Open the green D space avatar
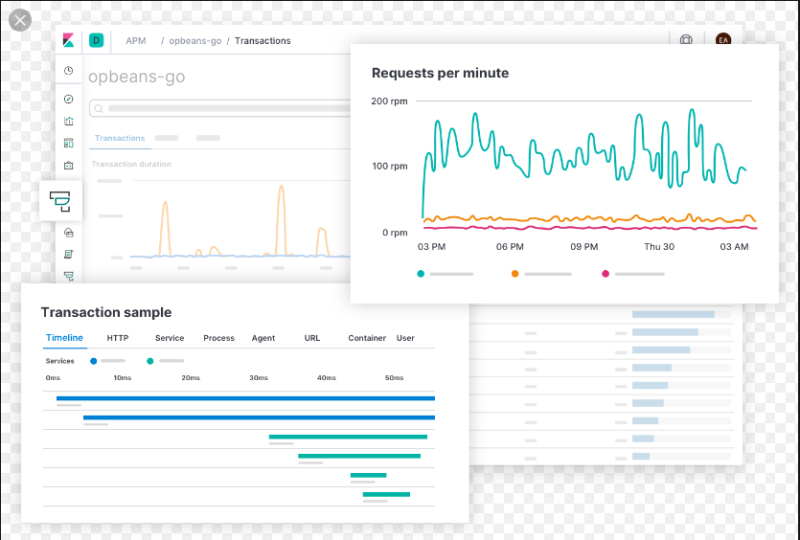800x540 pixels. pyautogui.click(x=96, y=41)
